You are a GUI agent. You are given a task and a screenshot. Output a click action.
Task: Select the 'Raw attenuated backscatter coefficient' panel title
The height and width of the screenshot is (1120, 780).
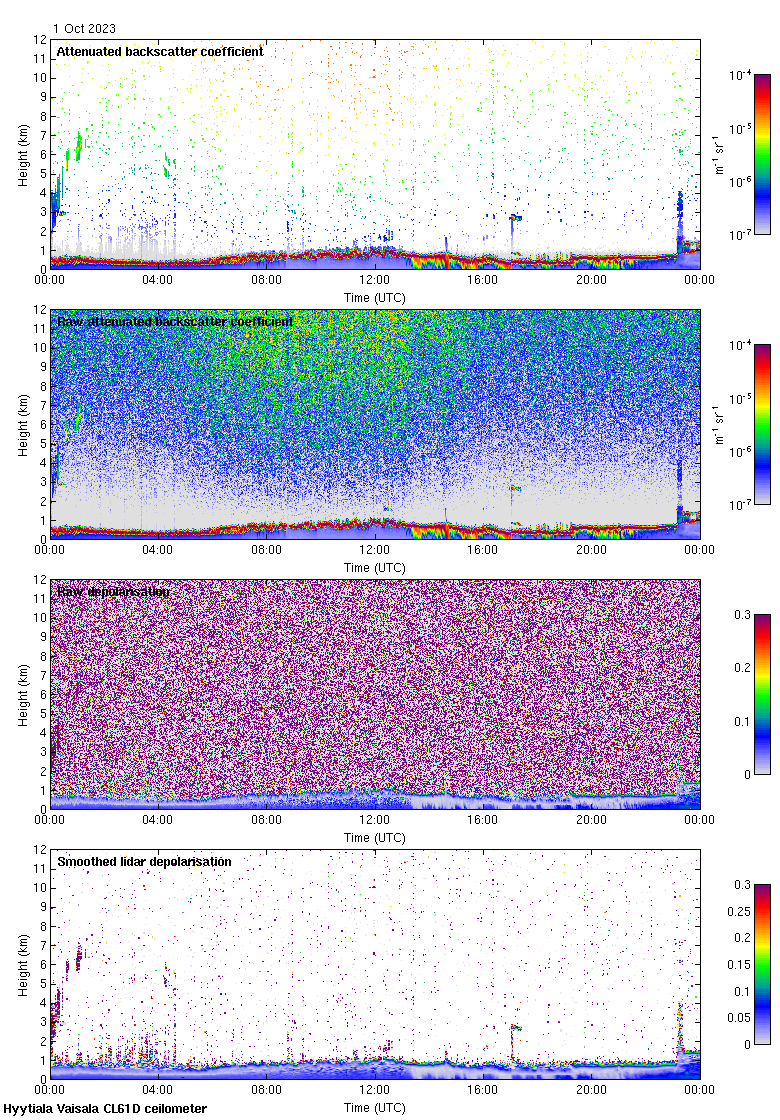pos(175,321)
